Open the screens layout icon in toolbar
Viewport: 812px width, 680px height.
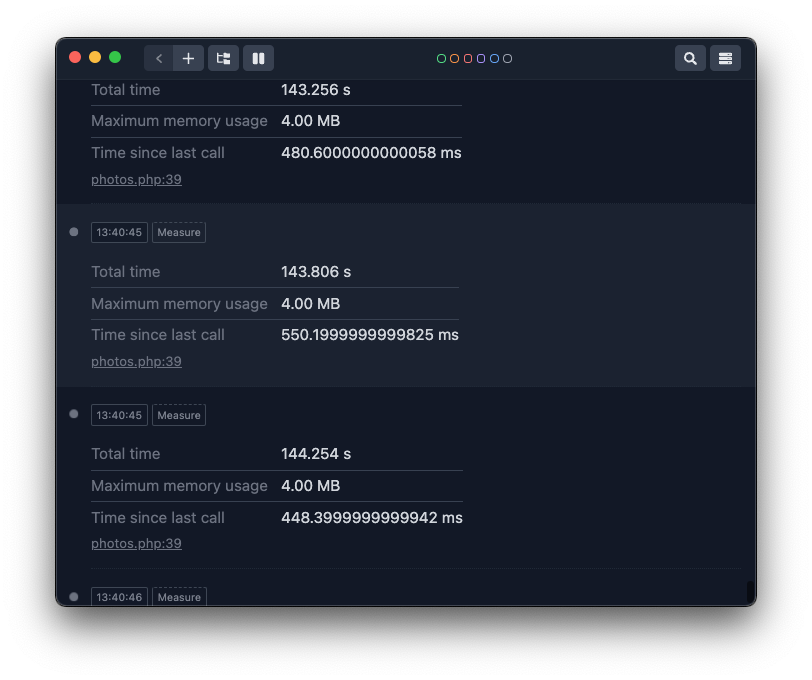[223, 58]
